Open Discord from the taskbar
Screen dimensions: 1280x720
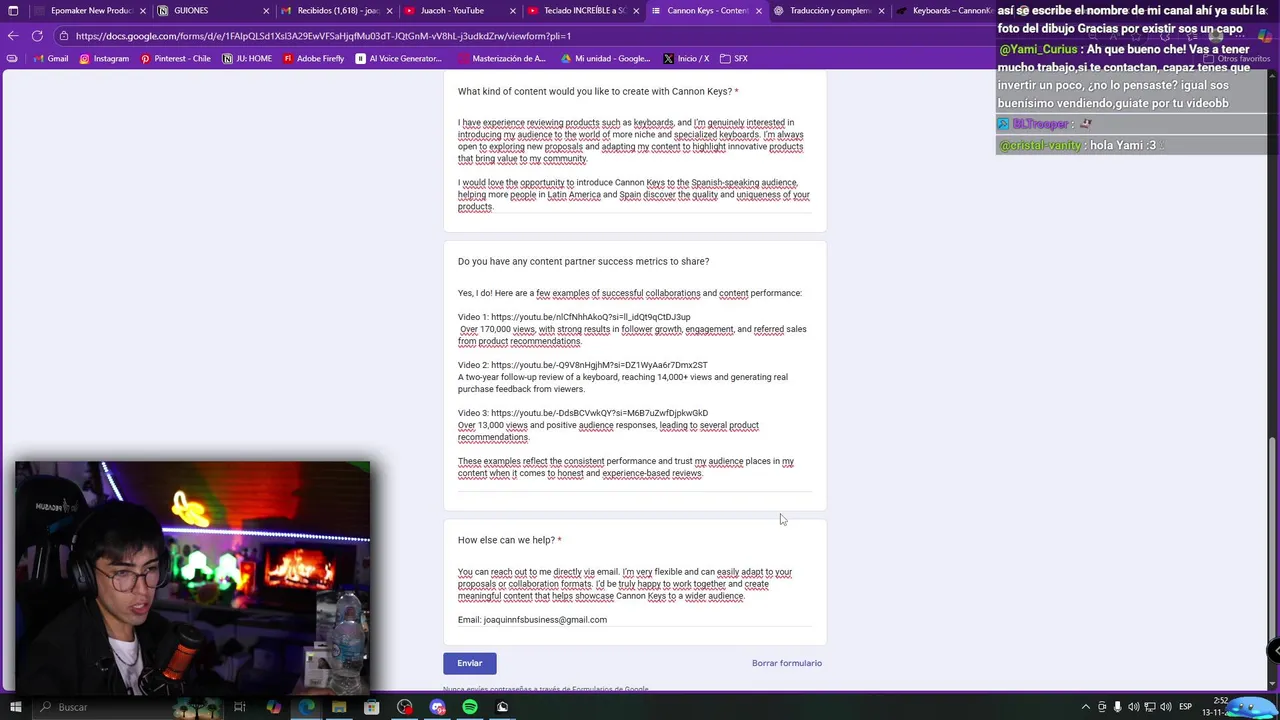[437, 707]
